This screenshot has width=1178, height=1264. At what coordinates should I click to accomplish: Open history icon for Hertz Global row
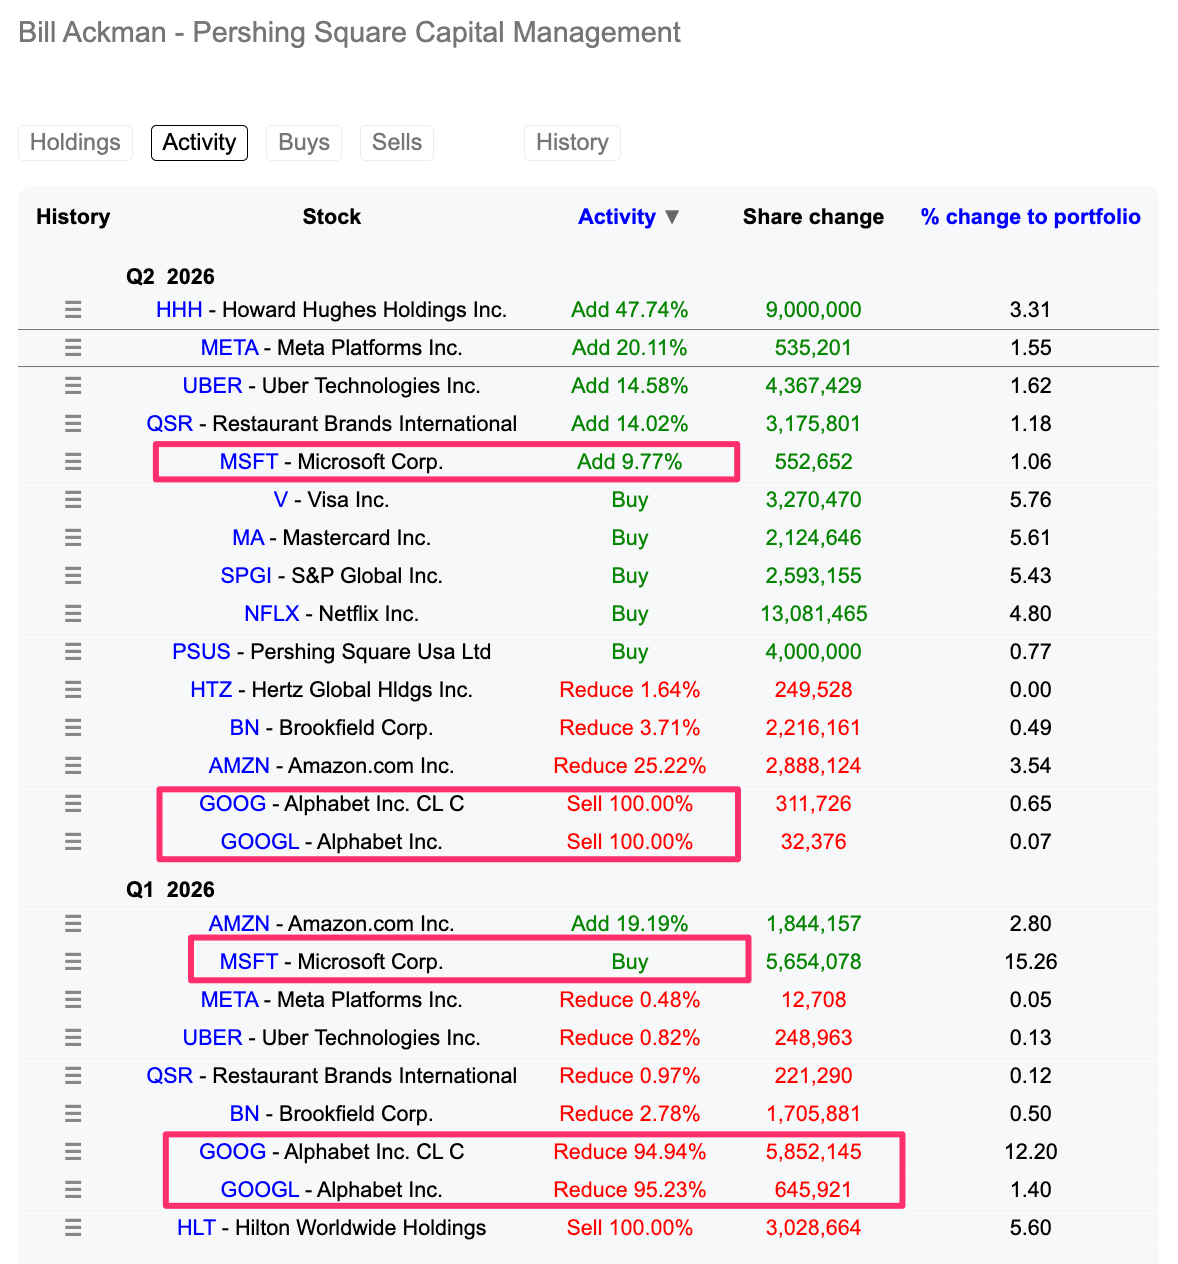pyautogui.click(x=73, y=690)
